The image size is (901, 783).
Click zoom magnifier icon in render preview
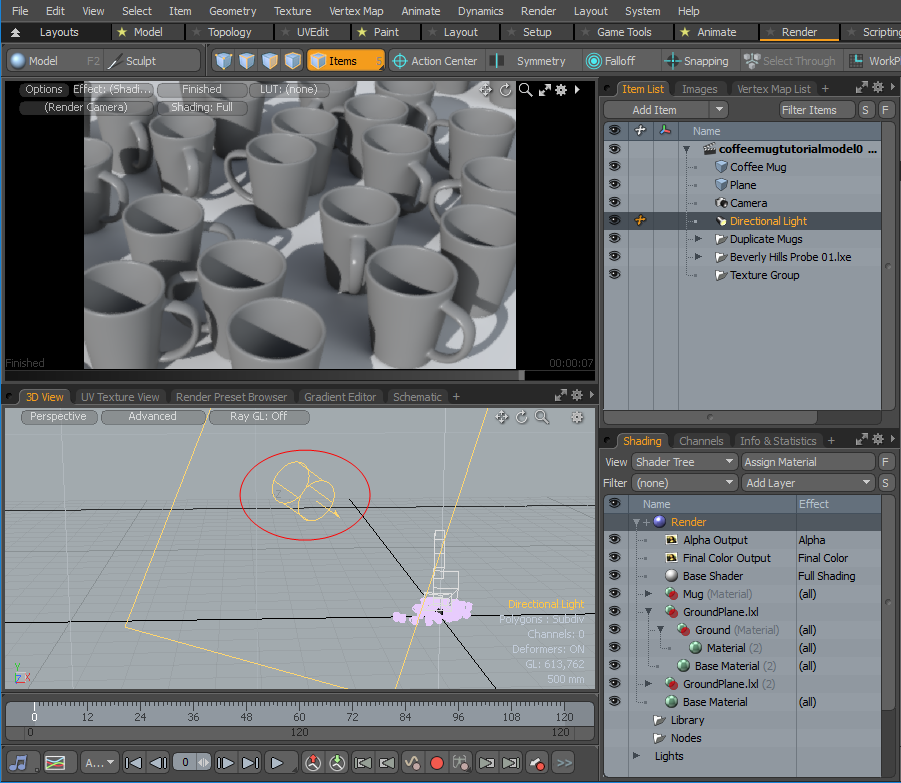pyautogui.click(x=524, y=90)
